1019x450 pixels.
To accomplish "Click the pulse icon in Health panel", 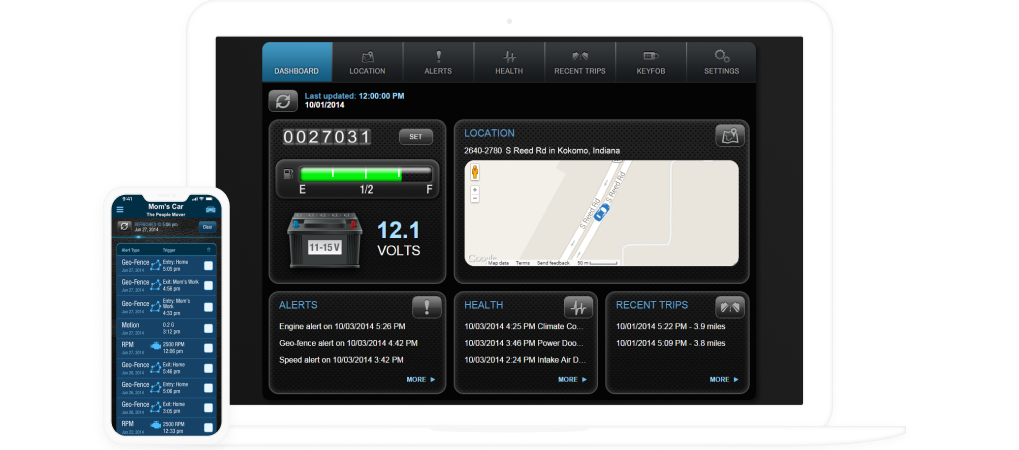I will tap(578, 307).
